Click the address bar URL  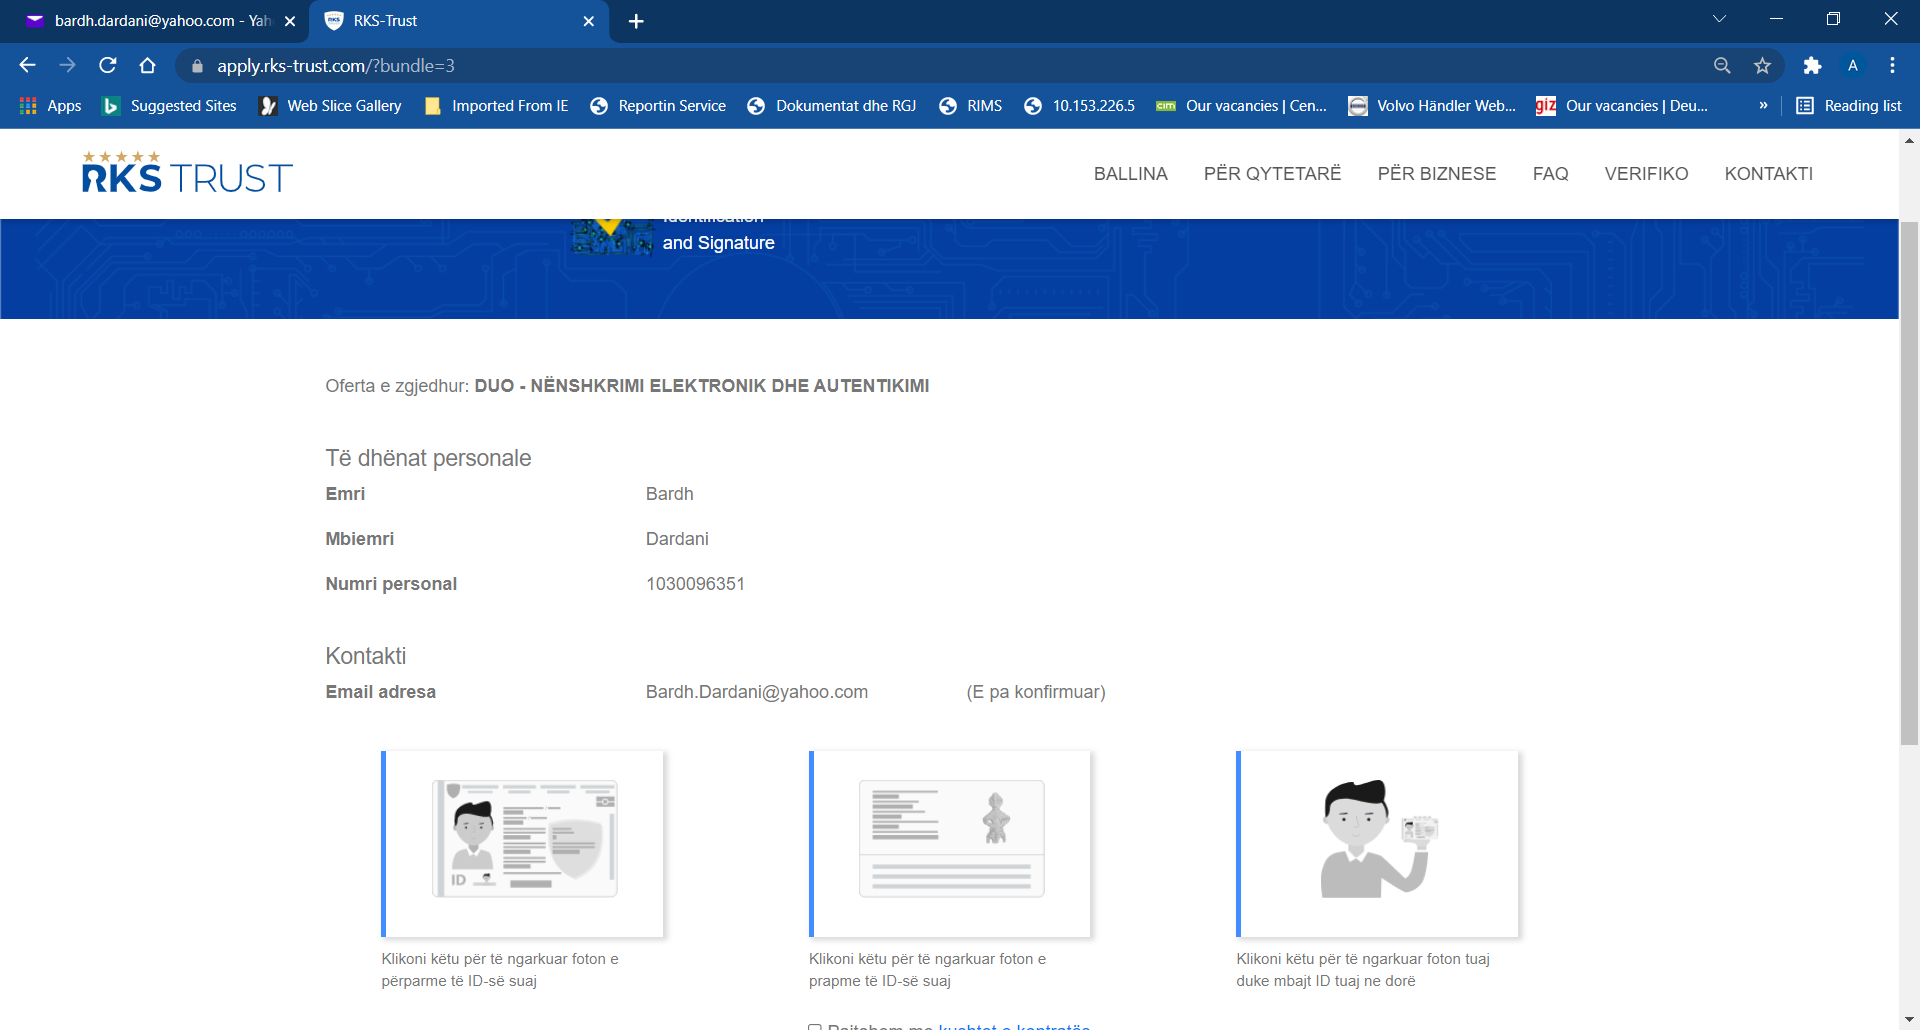[x=336, y=65]
